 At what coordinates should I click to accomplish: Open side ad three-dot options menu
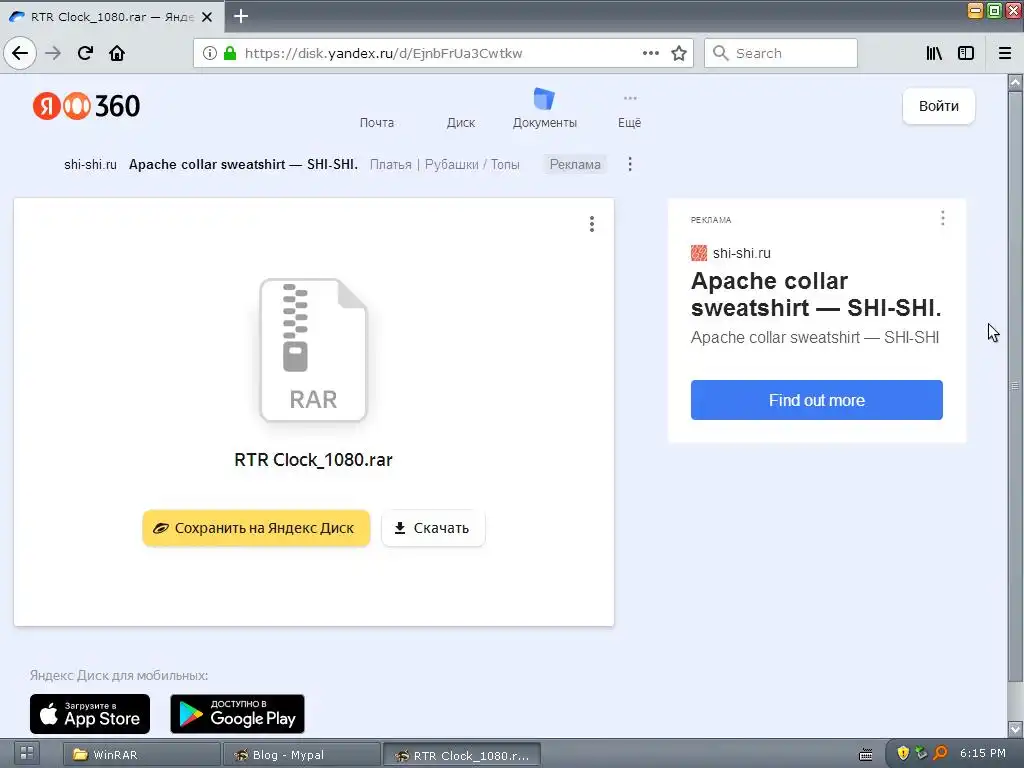[942, 218]
